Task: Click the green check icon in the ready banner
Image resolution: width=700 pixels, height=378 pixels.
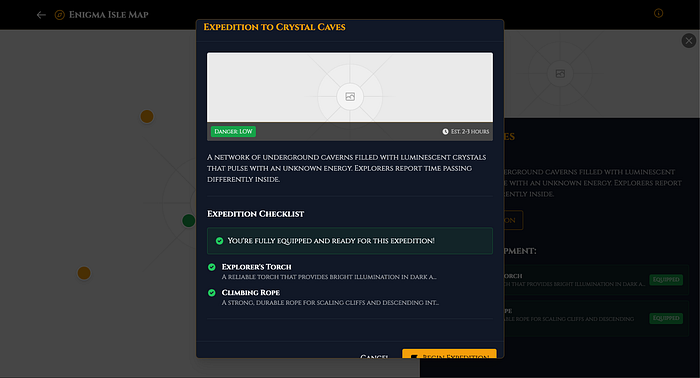Action: pos(219,241)
